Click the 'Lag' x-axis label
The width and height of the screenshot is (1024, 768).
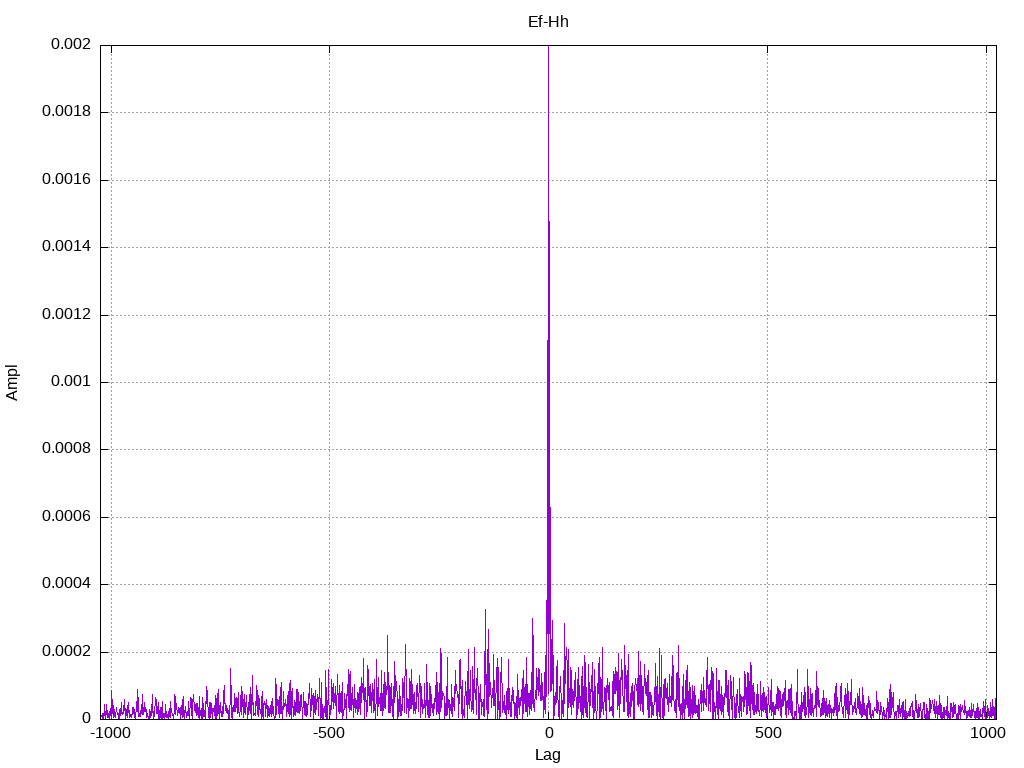click(548, 755)
